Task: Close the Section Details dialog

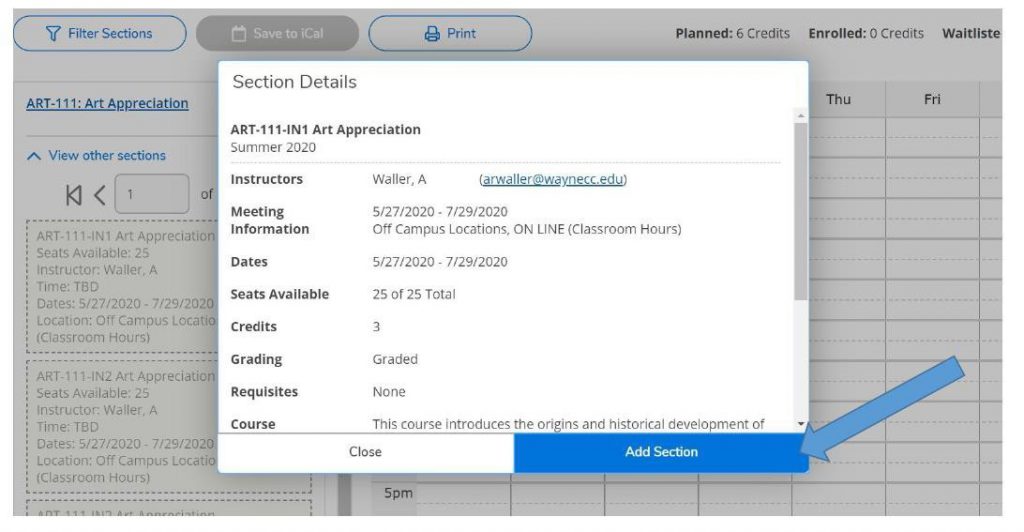Action: point(365,452)
